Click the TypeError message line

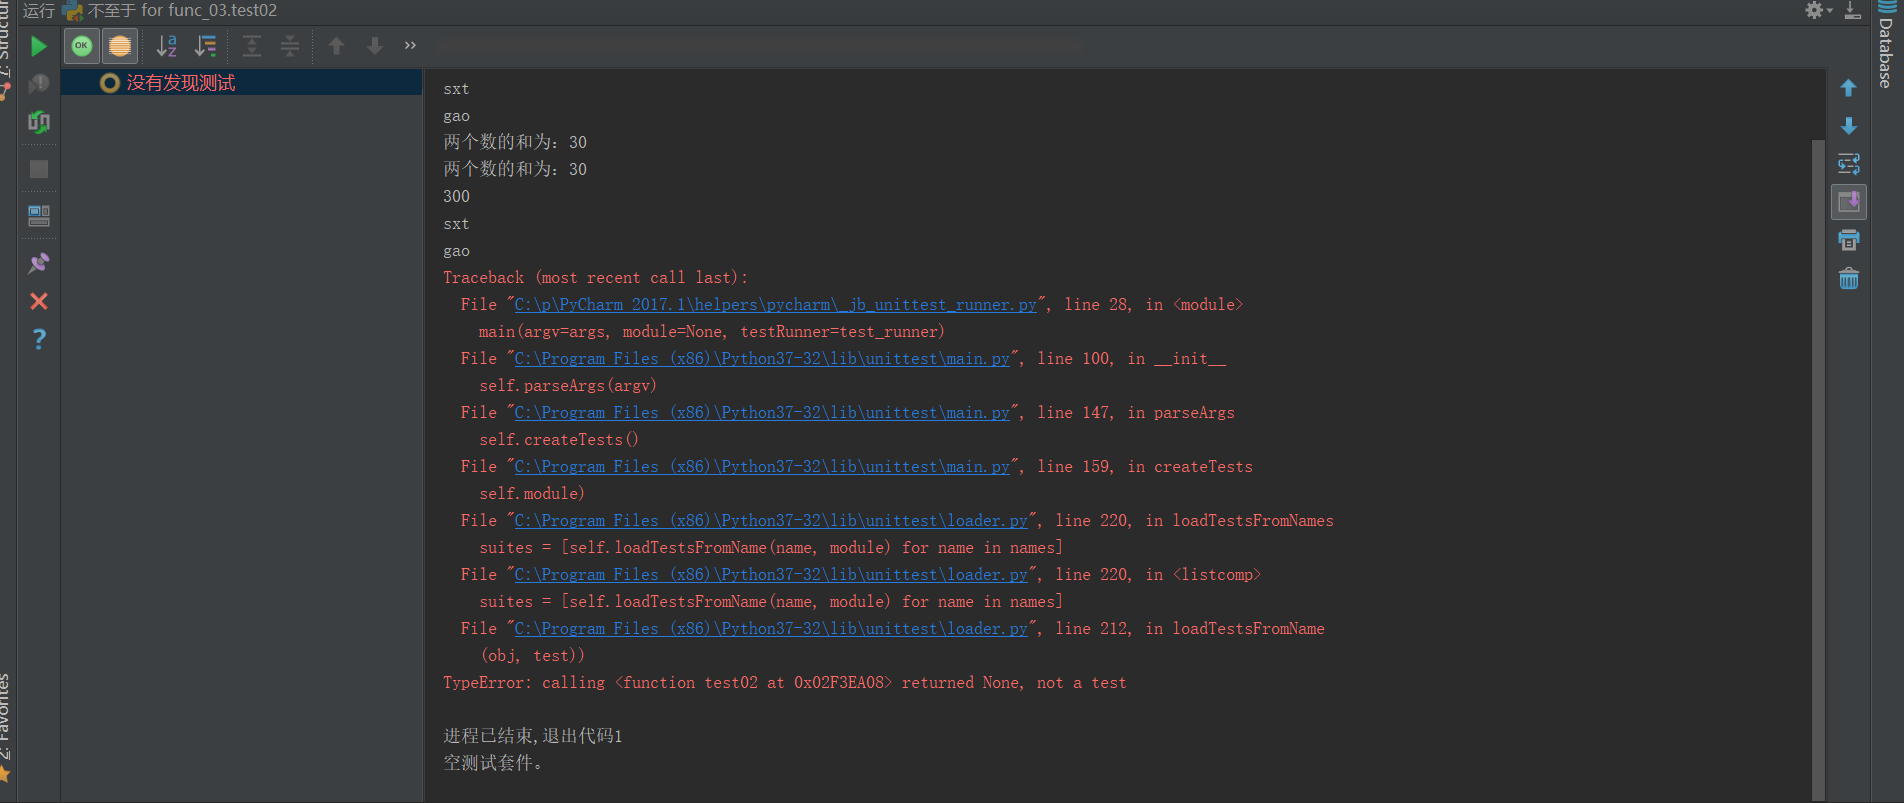tap(785, 683)
